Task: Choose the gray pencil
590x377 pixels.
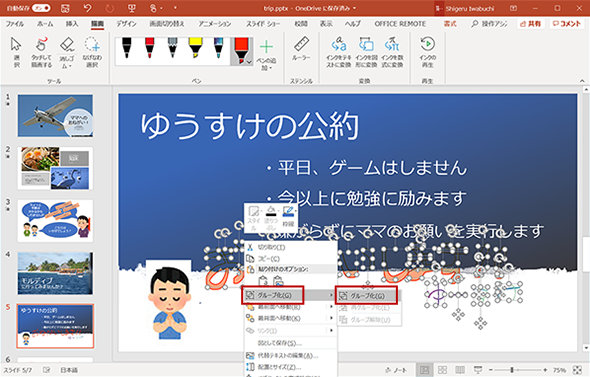Action: click(172, 48)
